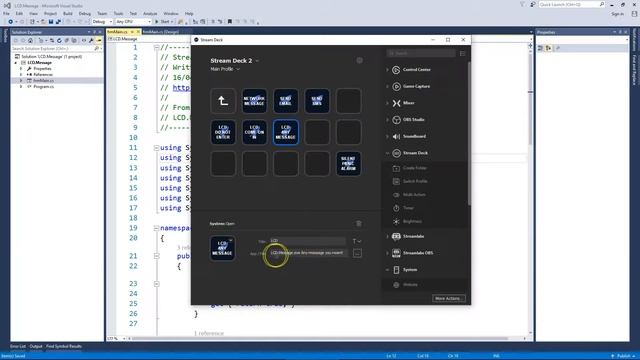Click the App / File path field
This screenshot has height=360, width=640.
pos(309,253)
